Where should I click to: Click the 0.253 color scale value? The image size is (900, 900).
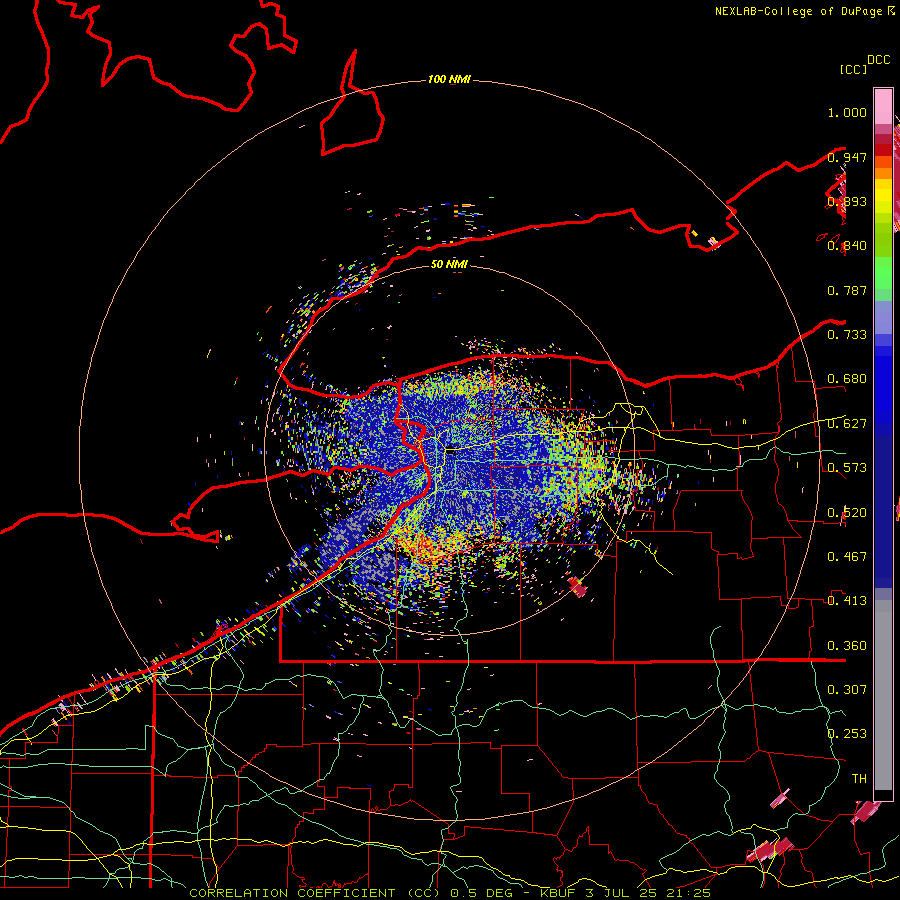point(847,734)
